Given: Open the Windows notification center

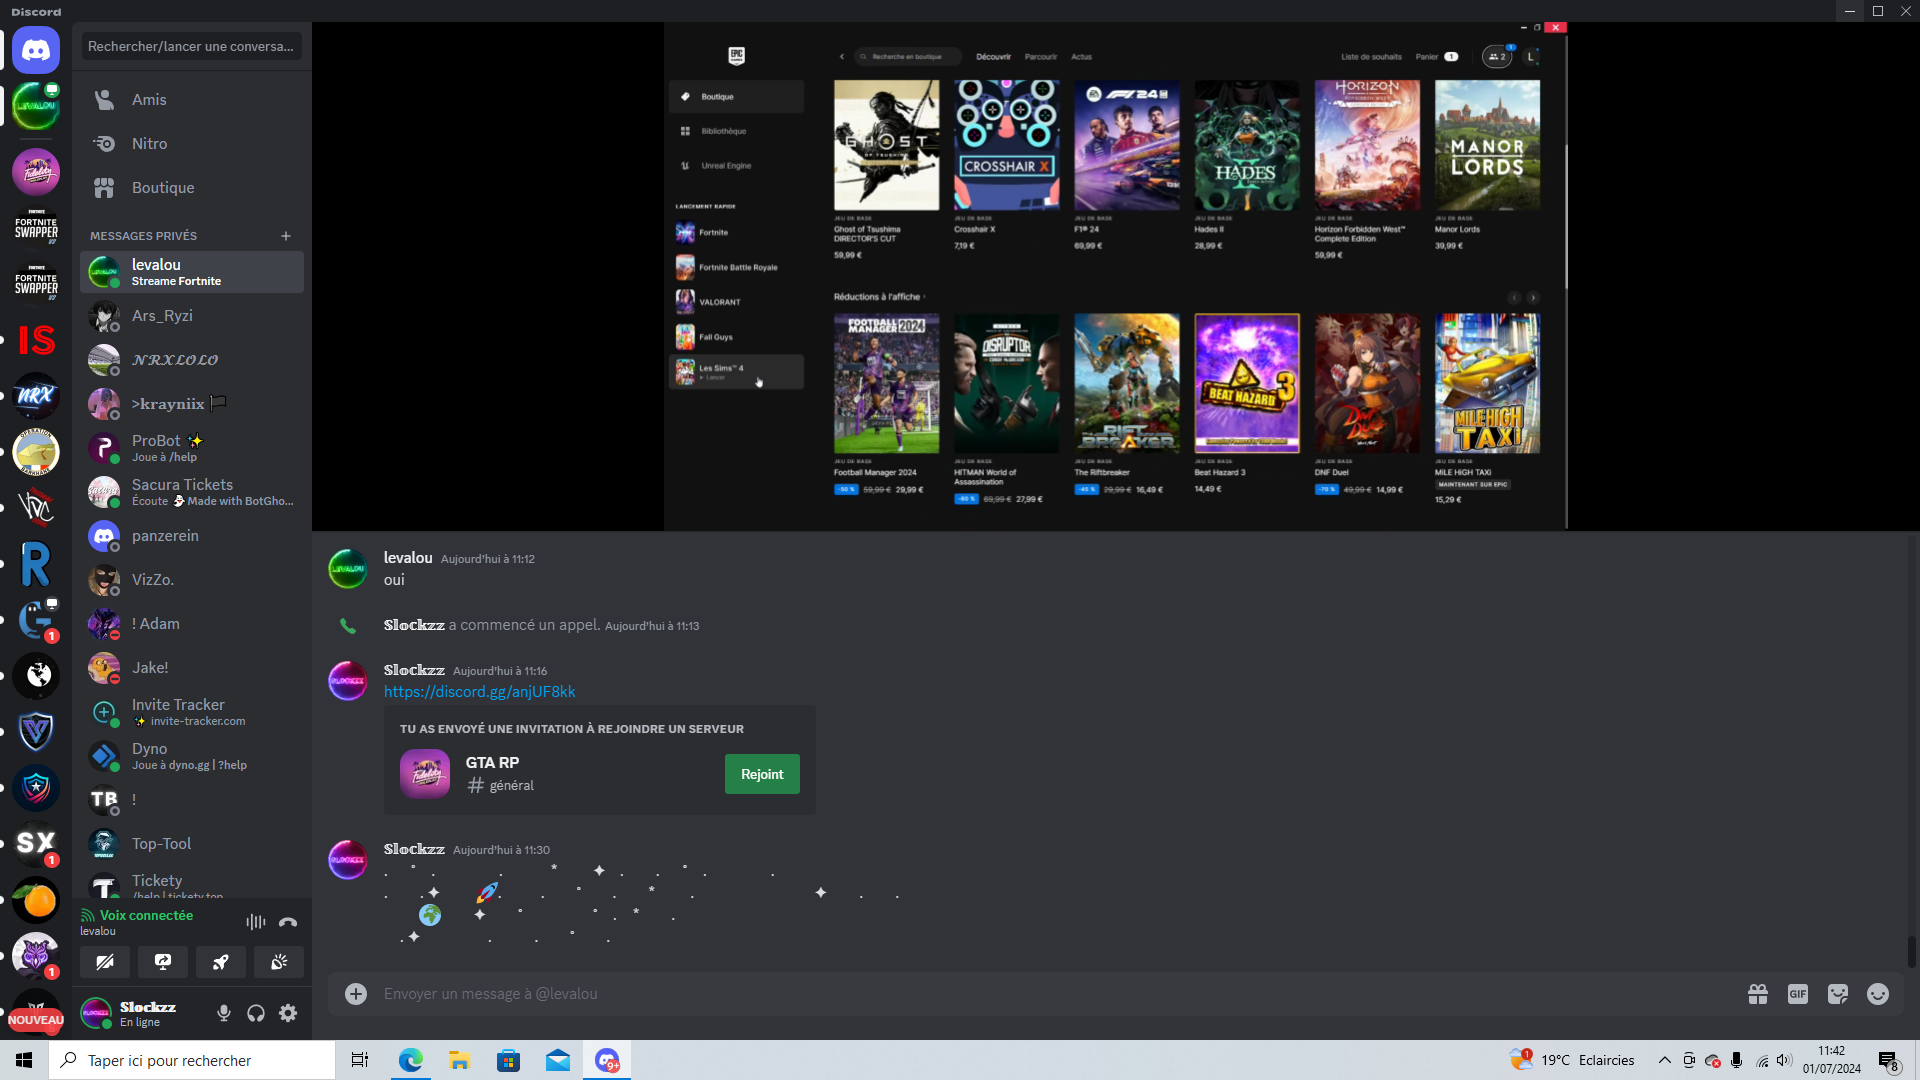Looking at the screenshot, I should pyautogui.click(x=1888, y=1061).
